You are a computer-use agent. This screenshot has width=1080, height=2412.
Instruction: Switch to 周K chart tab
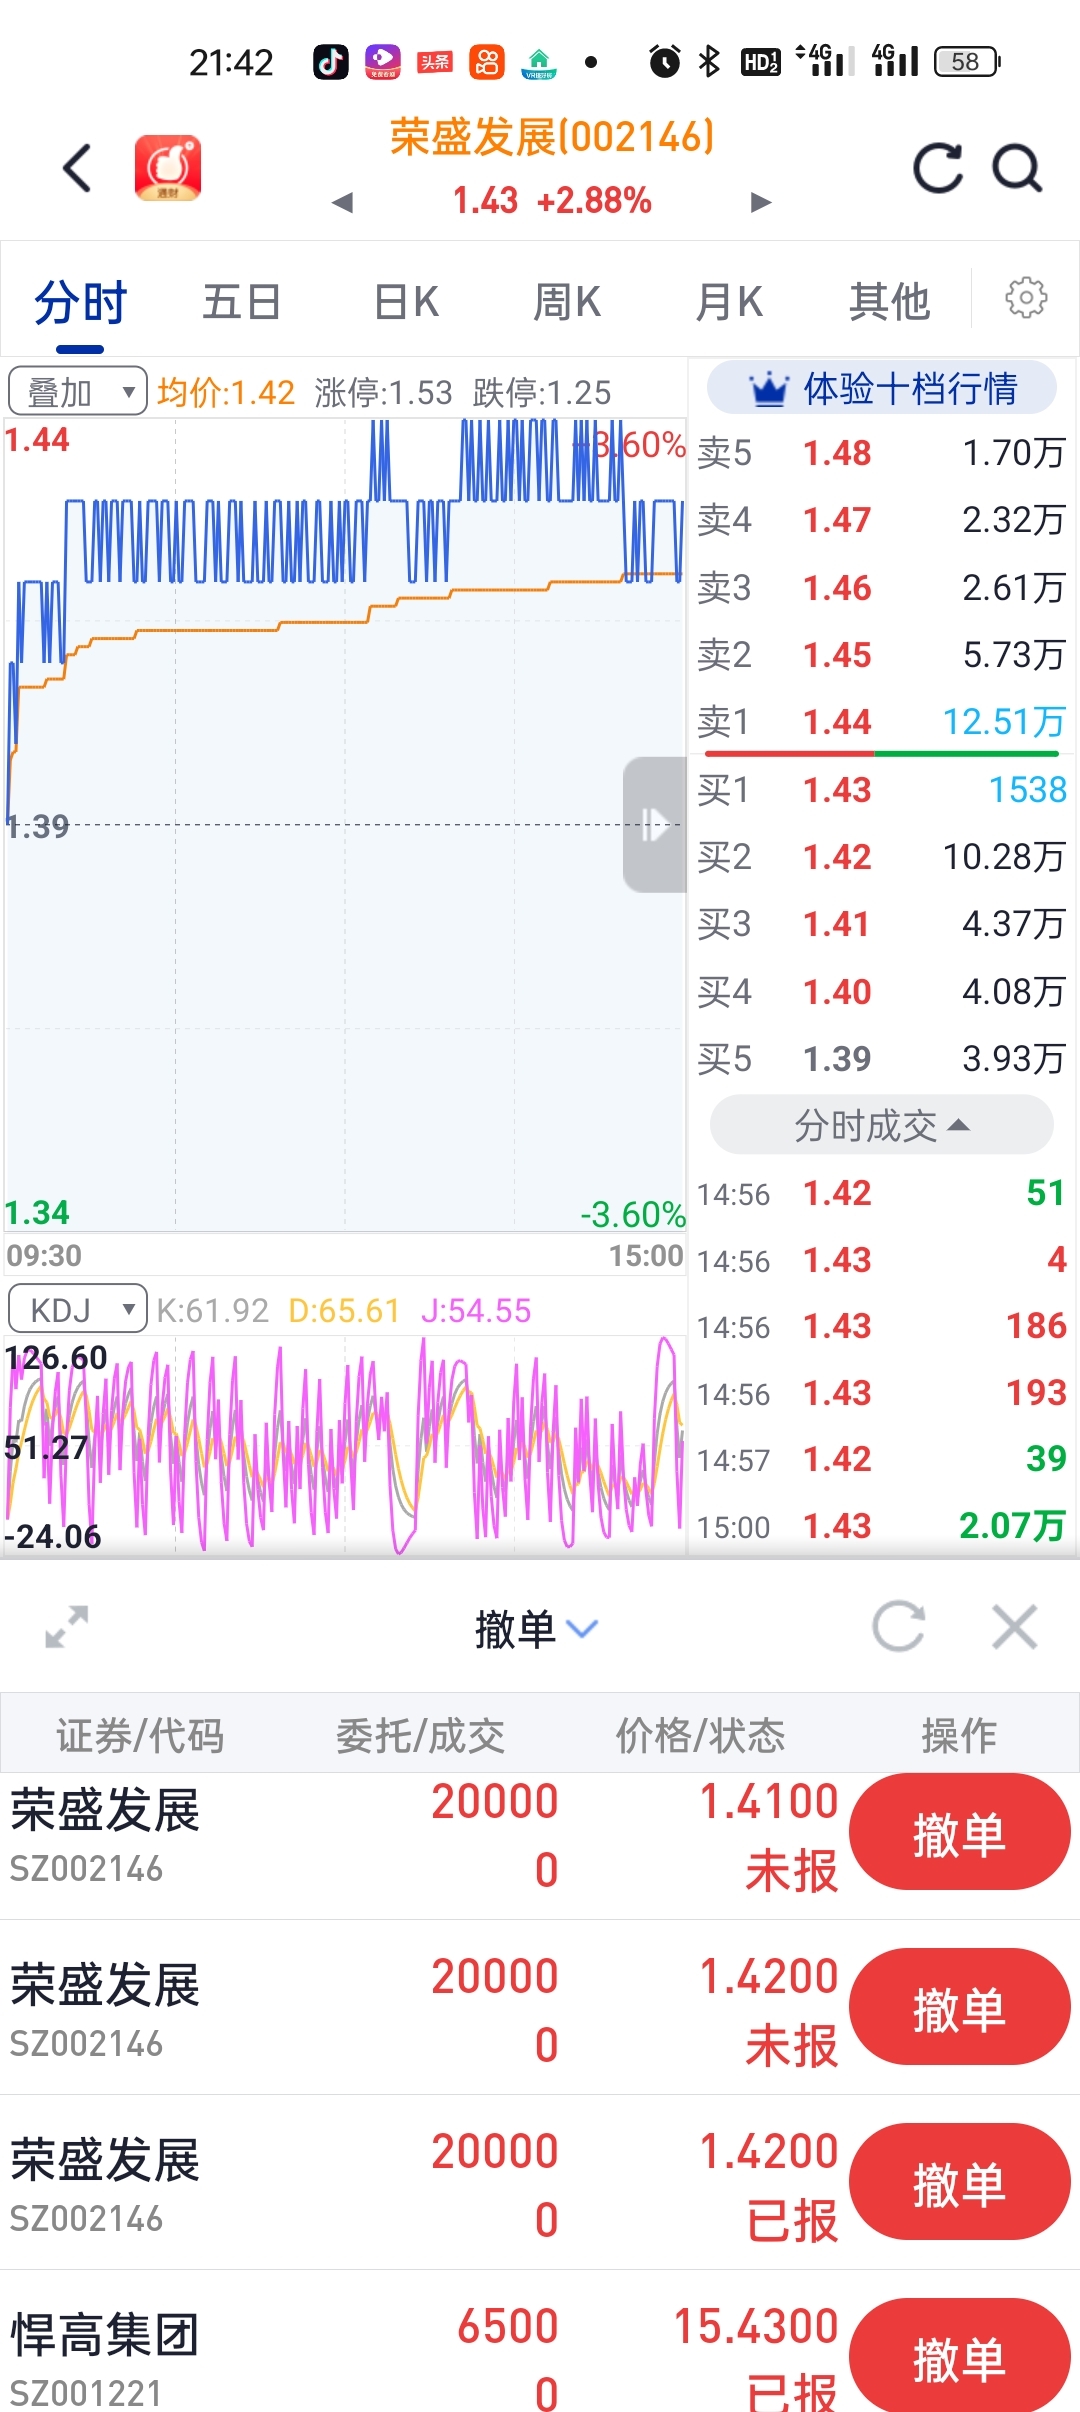(x=567, y=302)
